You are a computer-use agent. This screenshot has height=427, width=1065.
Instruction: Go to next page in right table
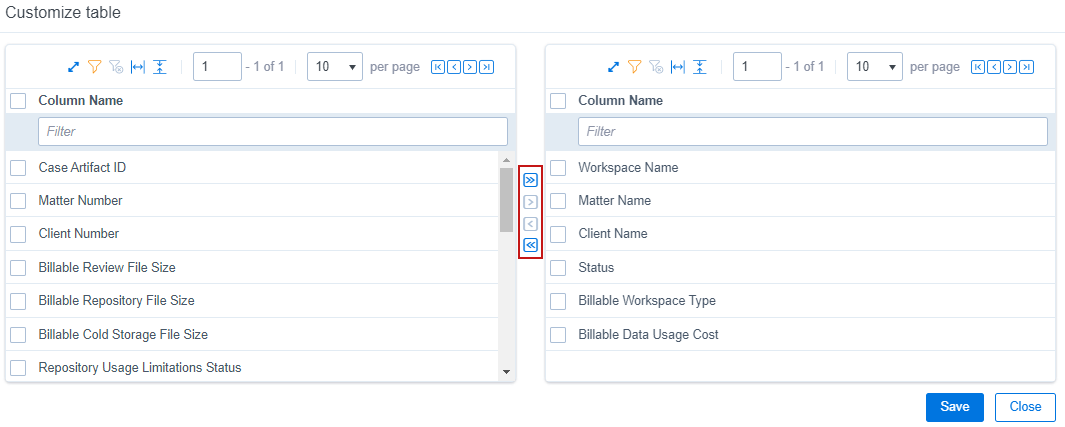1010,67
